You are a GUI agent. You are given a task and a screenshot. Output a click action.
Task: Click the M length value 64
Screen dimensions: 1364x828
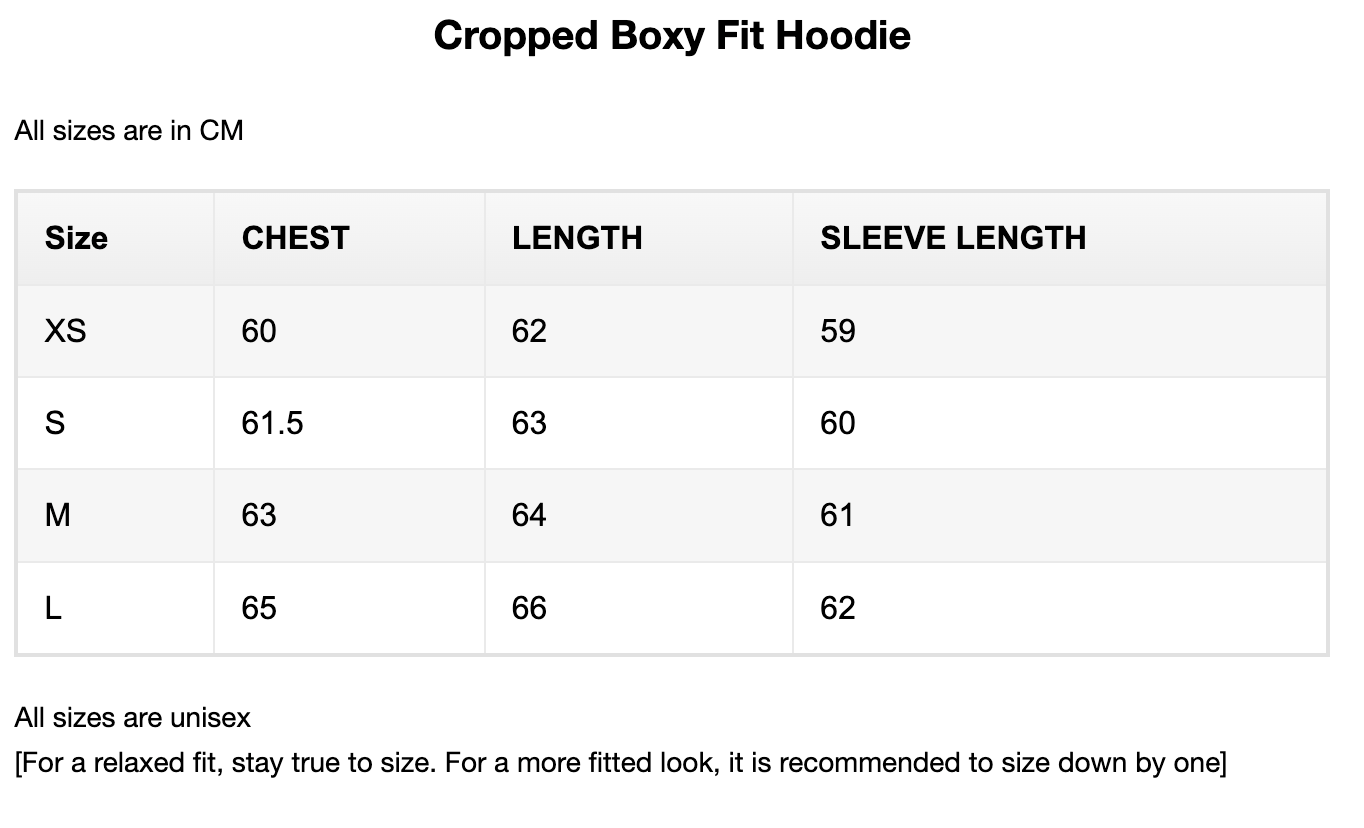coord(529,515)
